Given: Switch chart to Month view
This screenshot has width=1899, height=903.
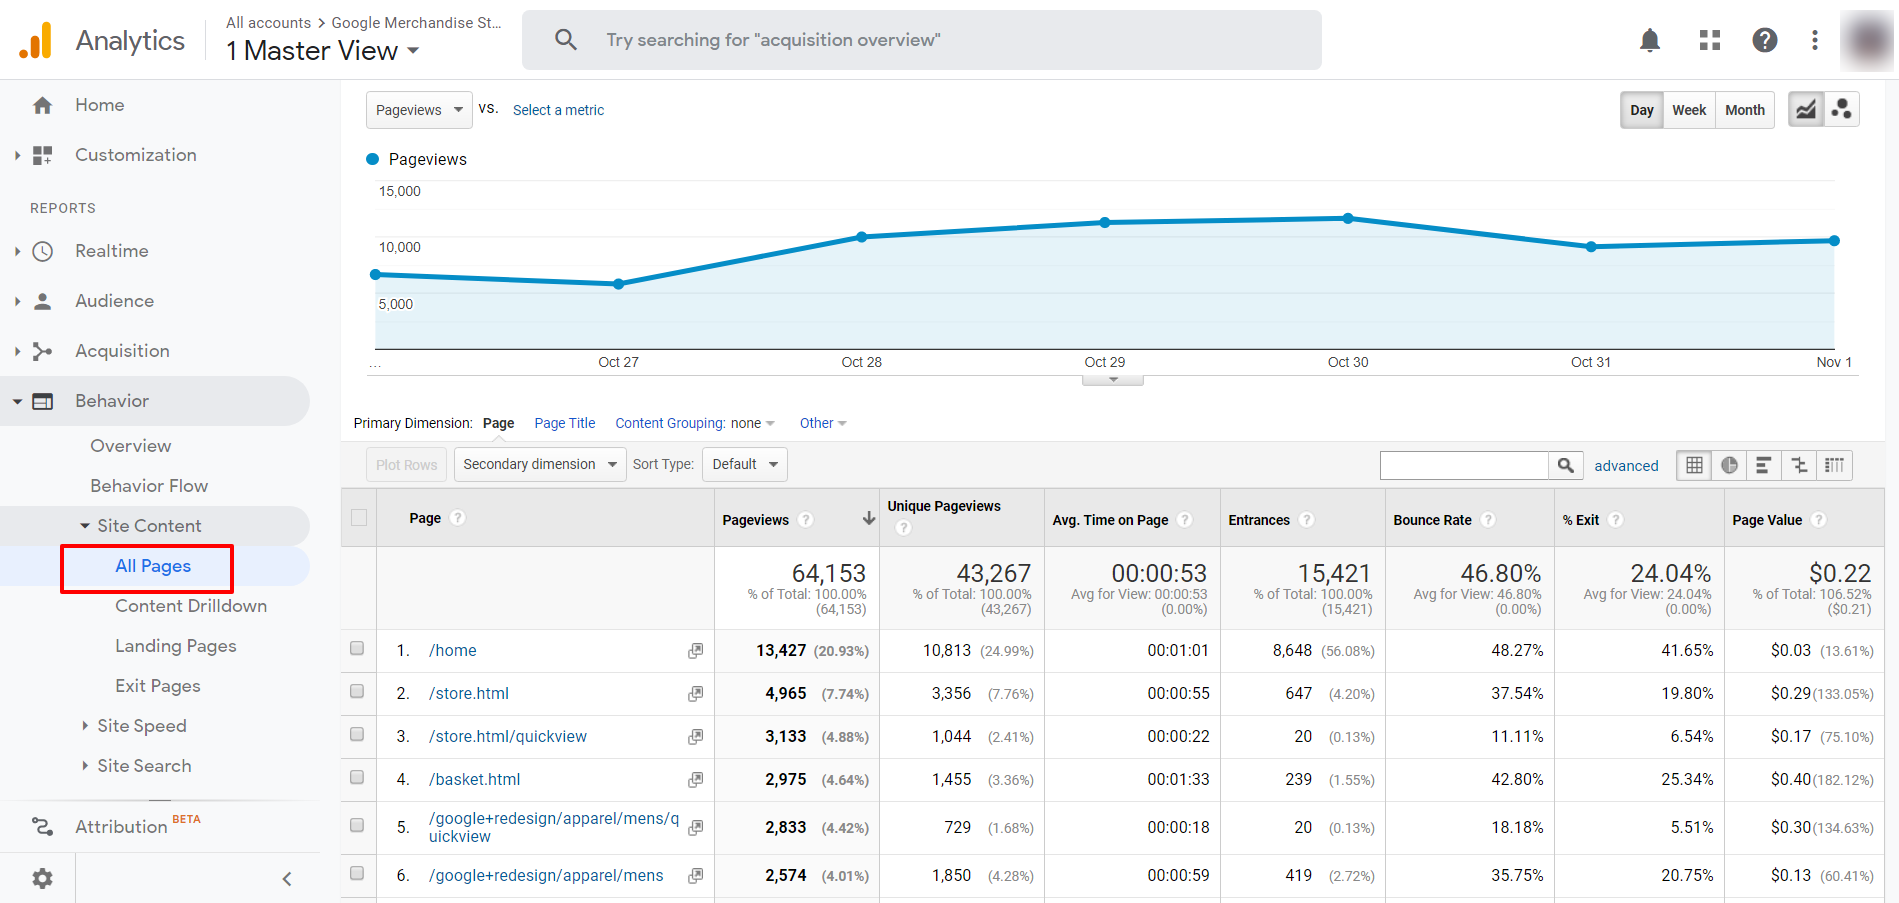Looking at the screenshot, I should [1745, 110].
